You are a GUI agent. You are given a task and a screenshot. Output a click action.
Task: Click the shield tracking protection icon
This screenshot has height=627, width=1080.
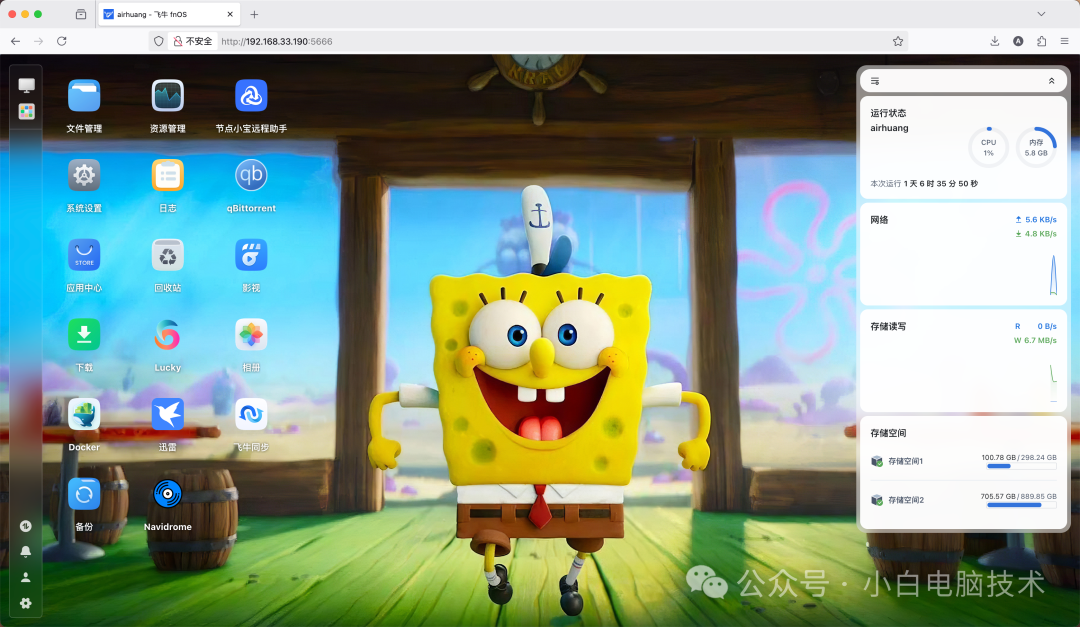click(x=158, y=41)
